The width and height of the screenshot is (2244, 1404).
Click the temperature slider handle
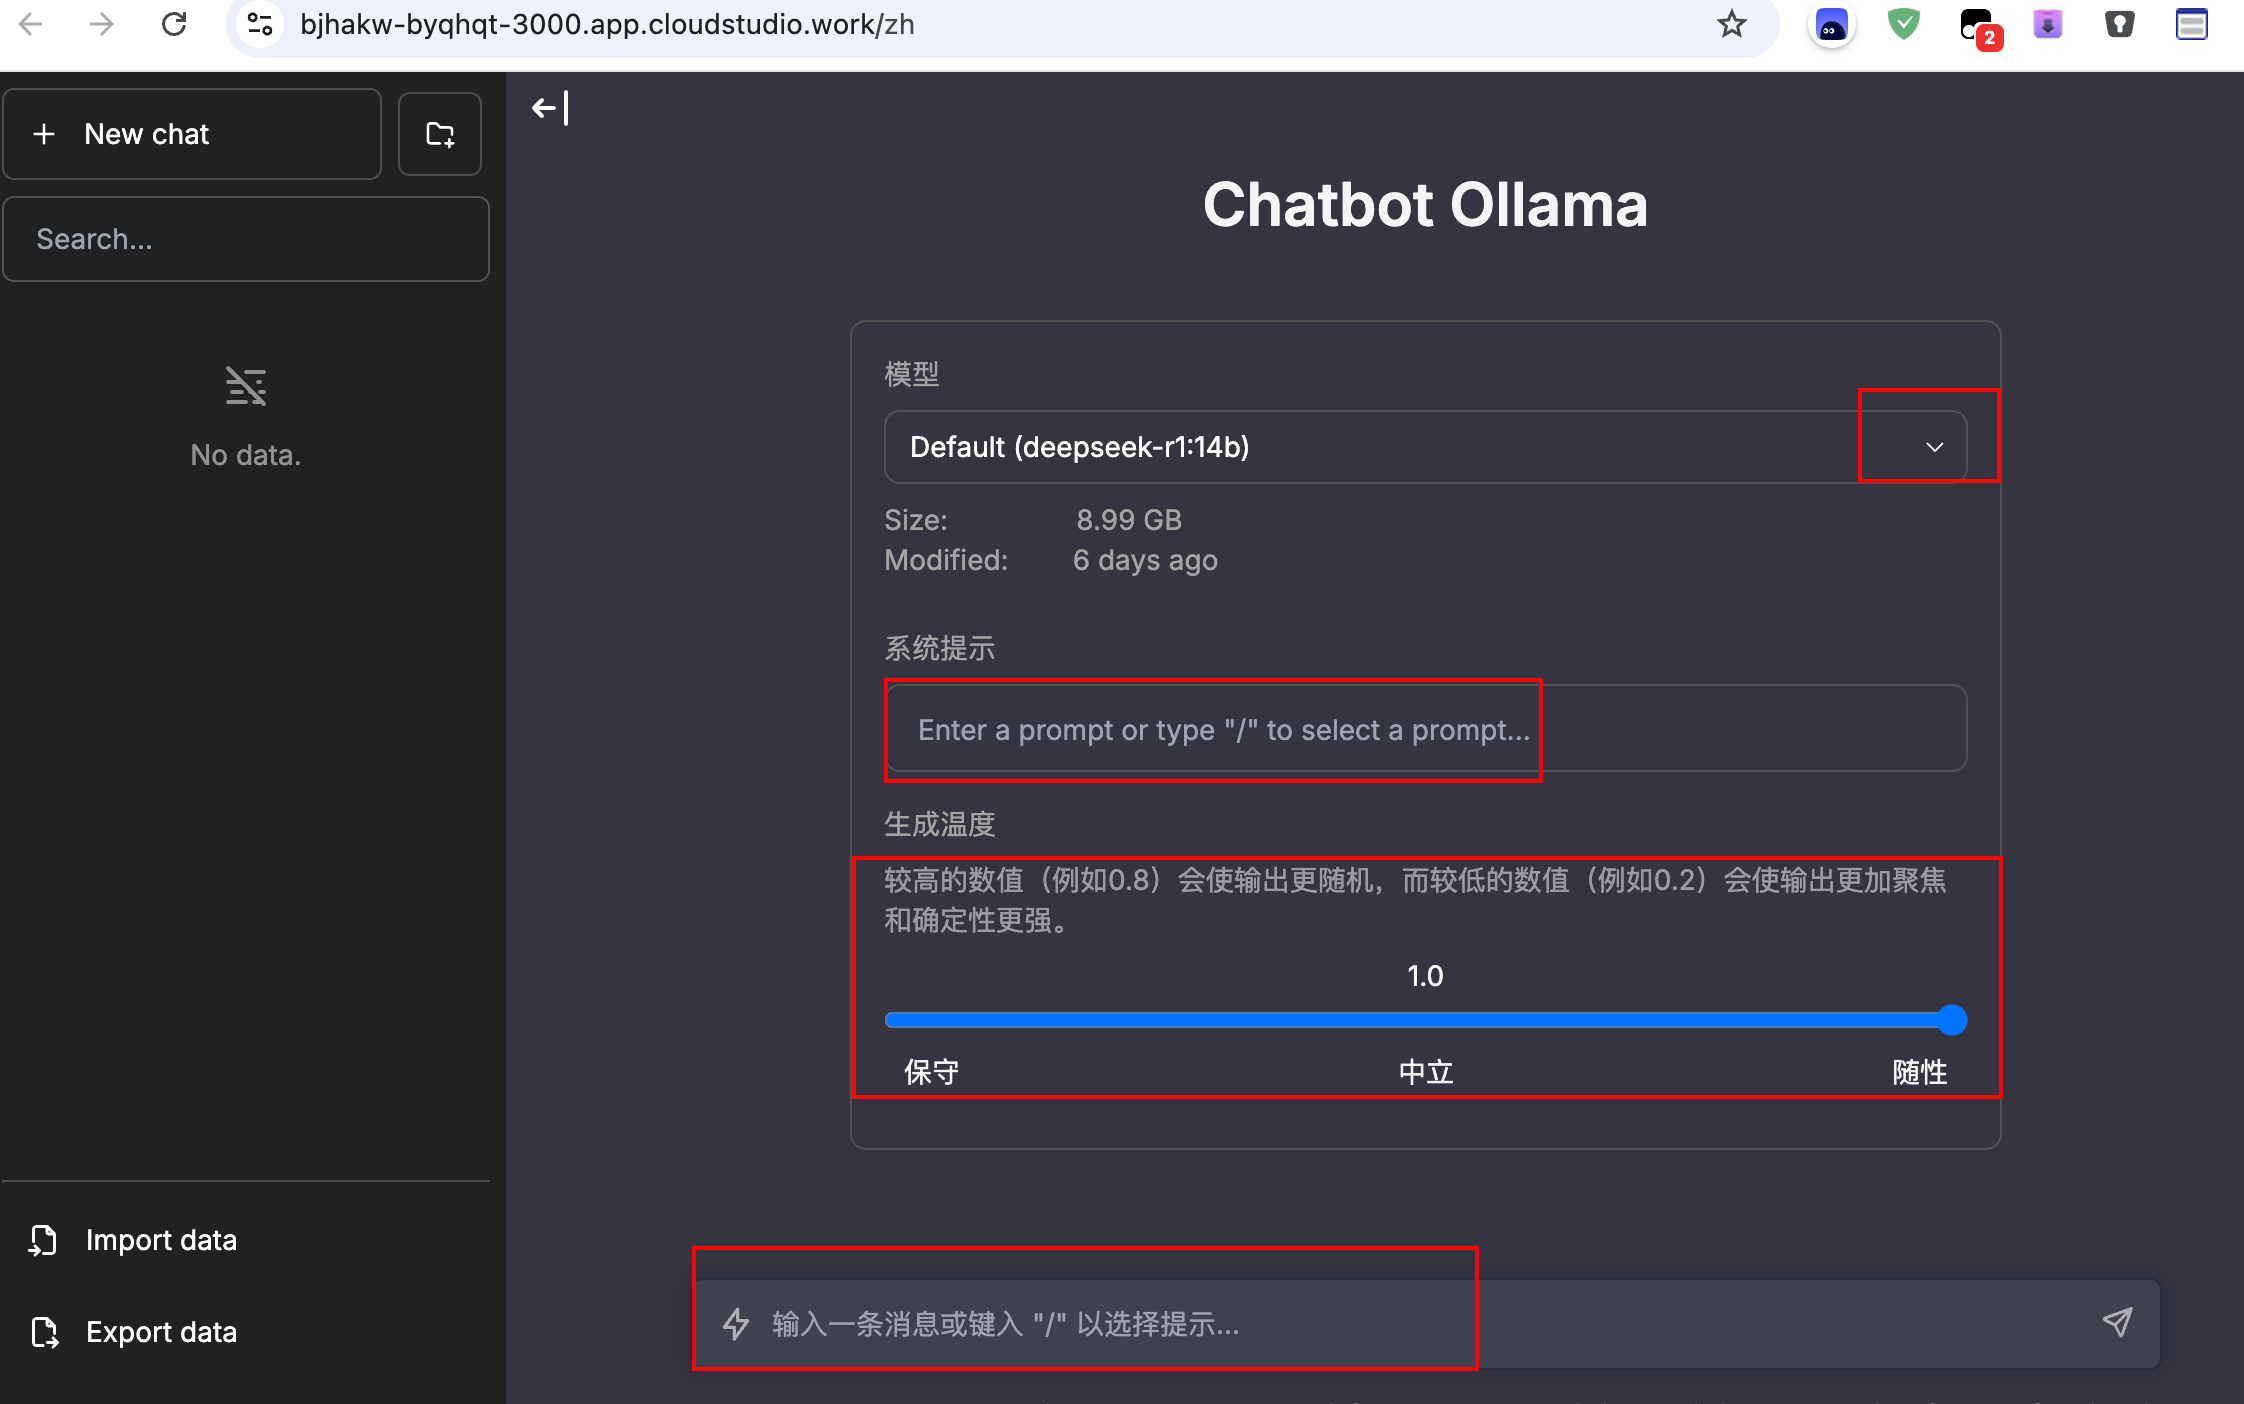click(1951, 1020)
